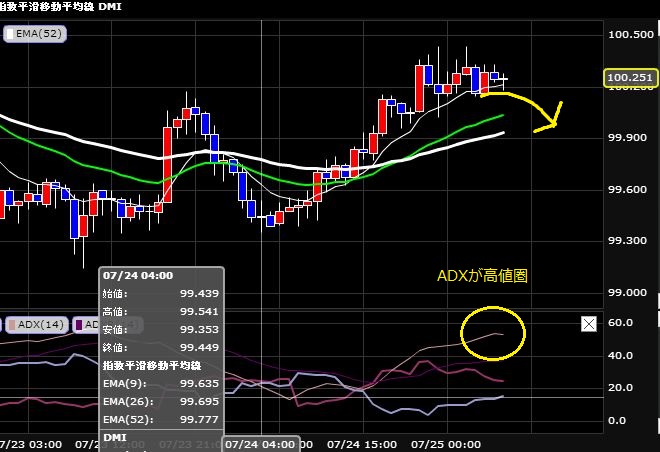660x452 pixels.
Task: Click the 99.600 price axis label
Action: click(627, 189)
